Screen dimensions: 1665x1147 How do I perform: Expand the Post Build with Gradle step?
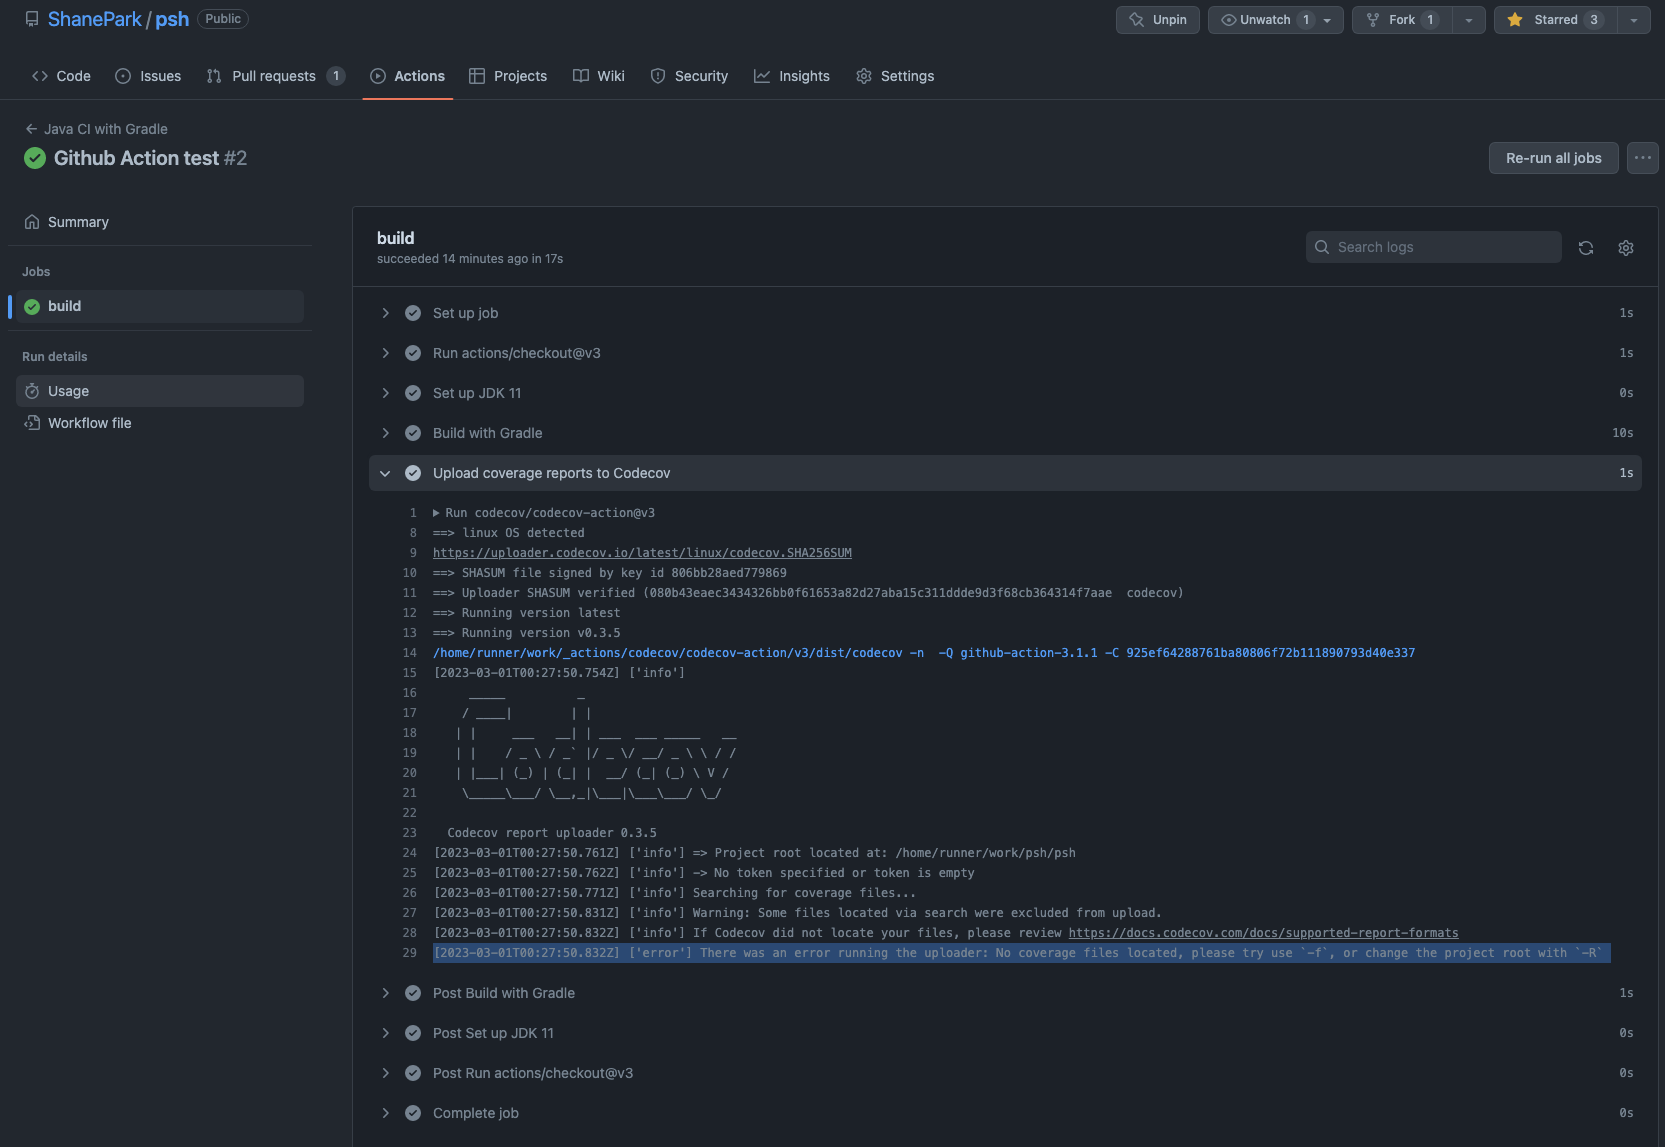tap(1005, 993)
